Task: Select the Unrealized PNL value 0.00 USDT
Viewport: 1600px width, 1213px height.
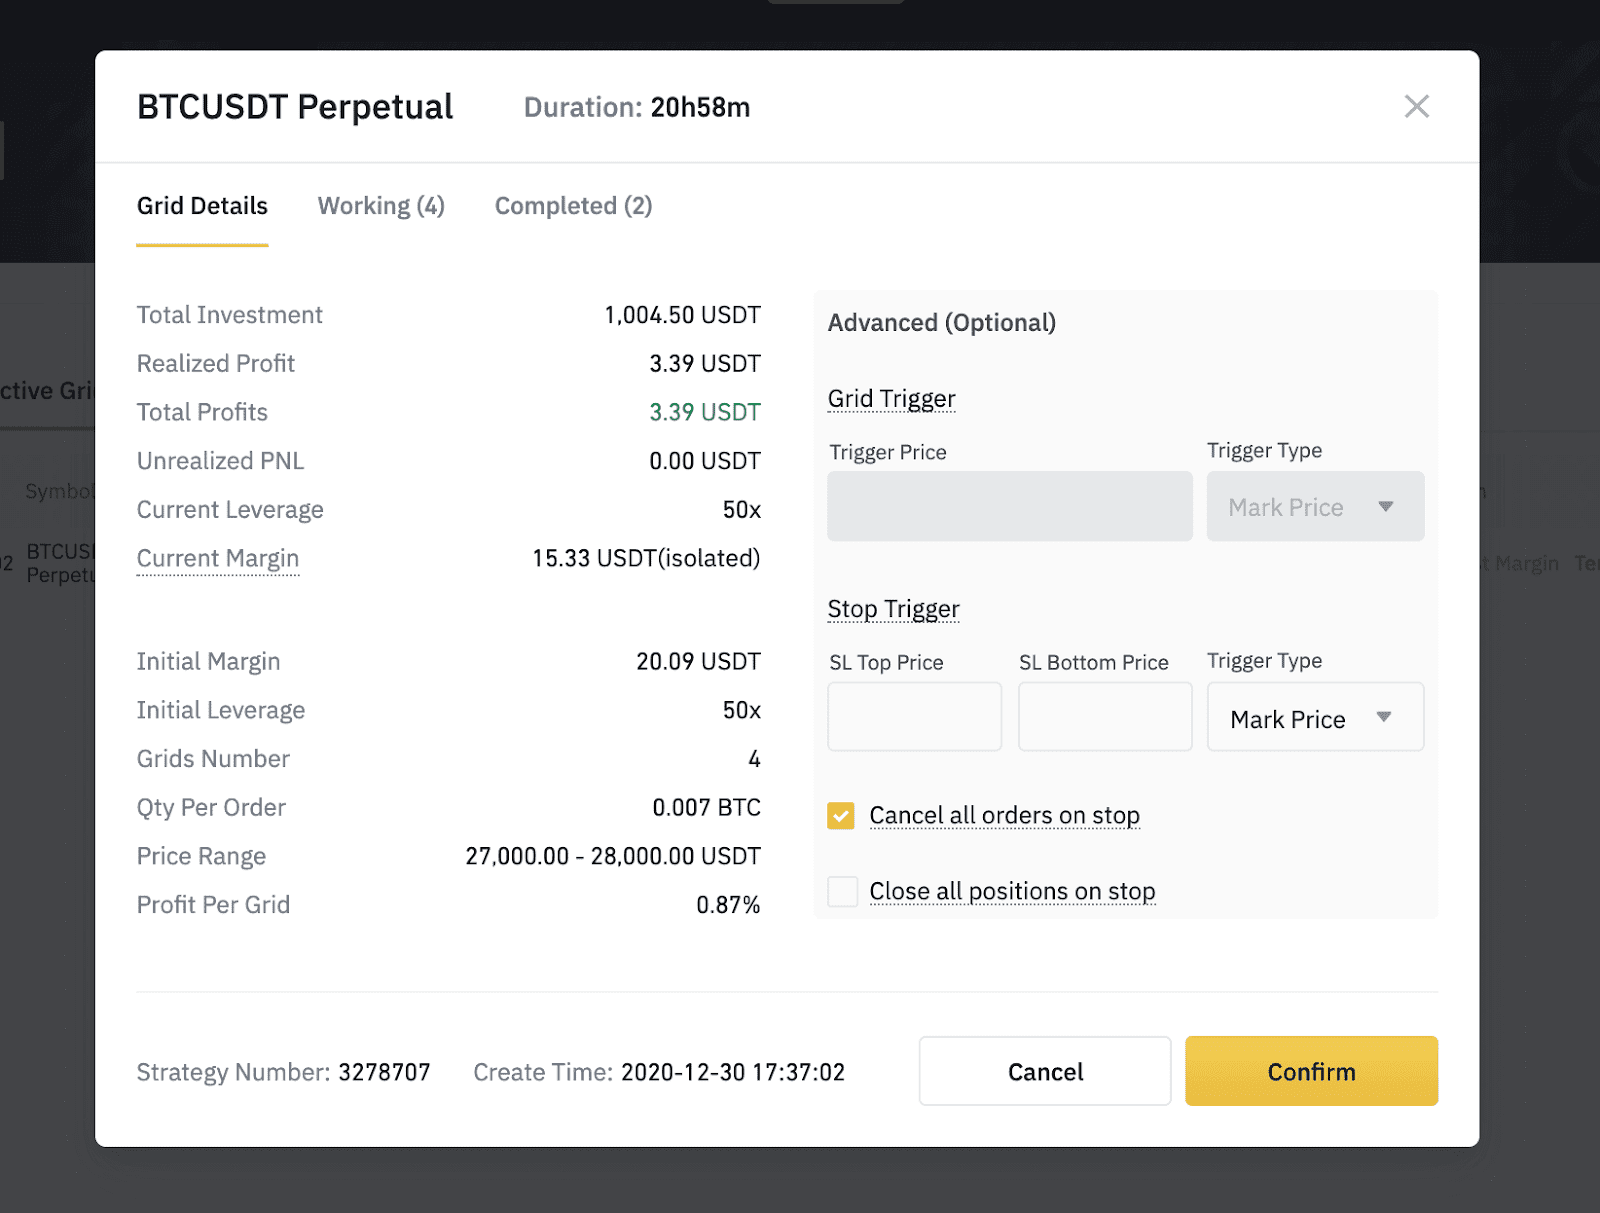Action: tap(705, 461)
